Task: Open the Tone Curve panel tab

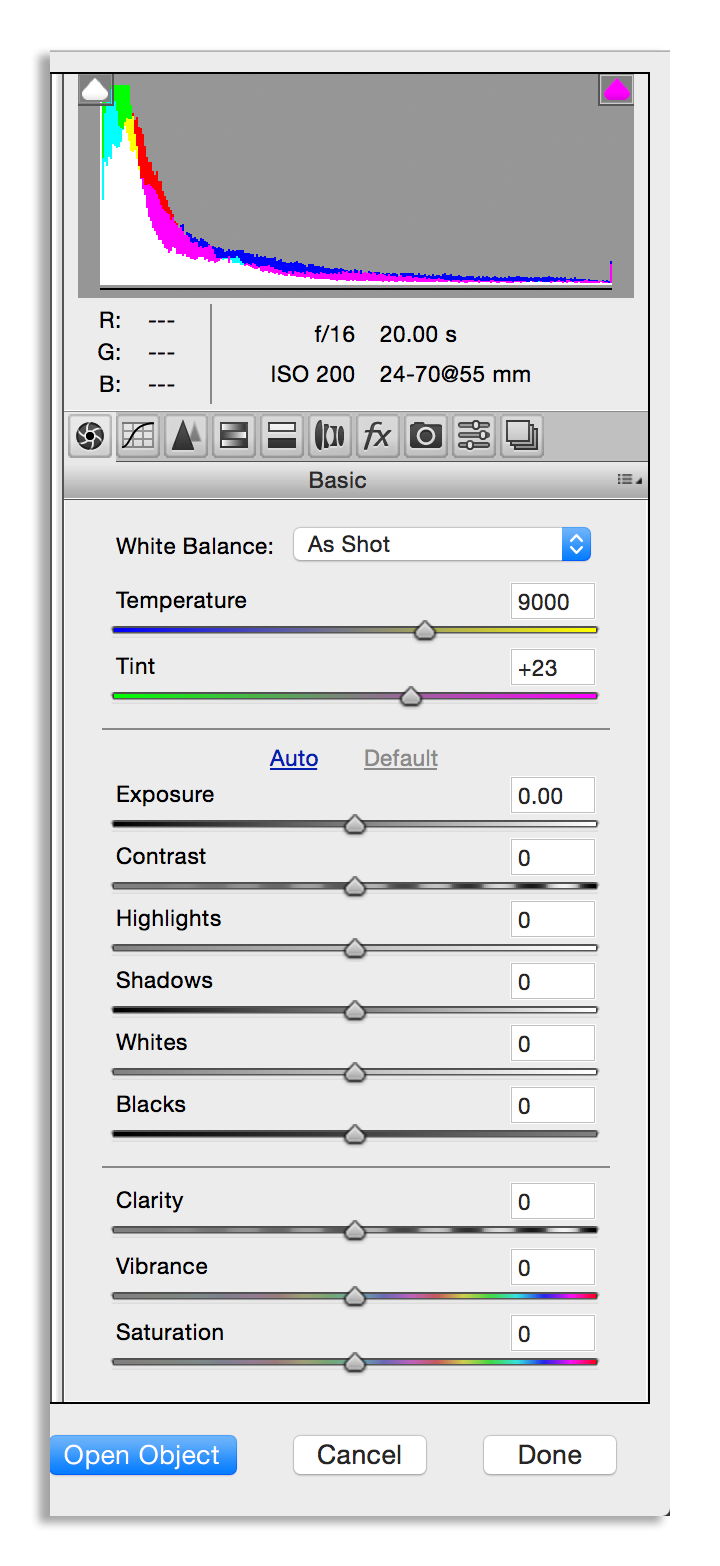Action: coord(138,435)
